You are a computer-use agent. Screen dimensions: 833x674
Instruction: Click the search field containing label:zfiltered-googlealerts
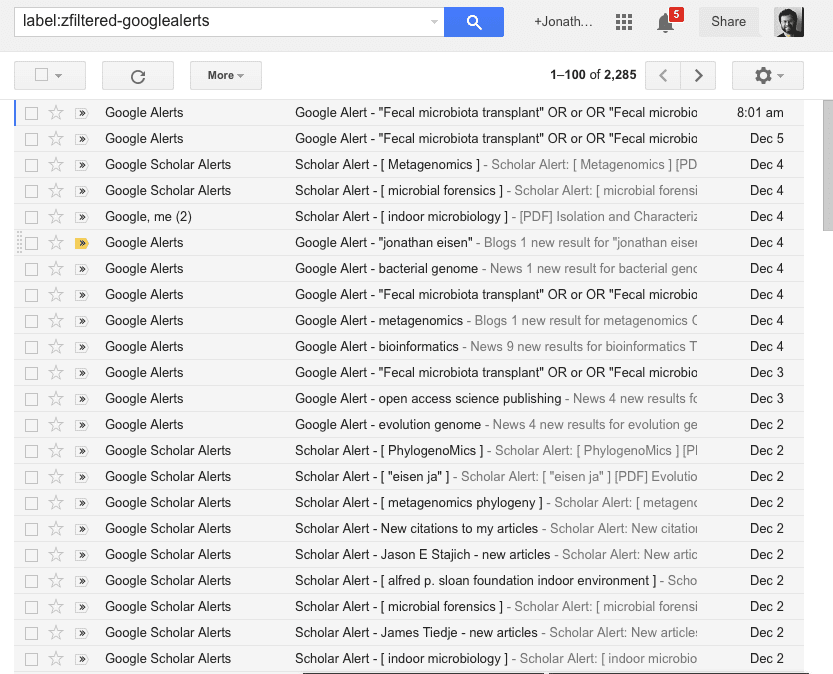coord(220,21)
